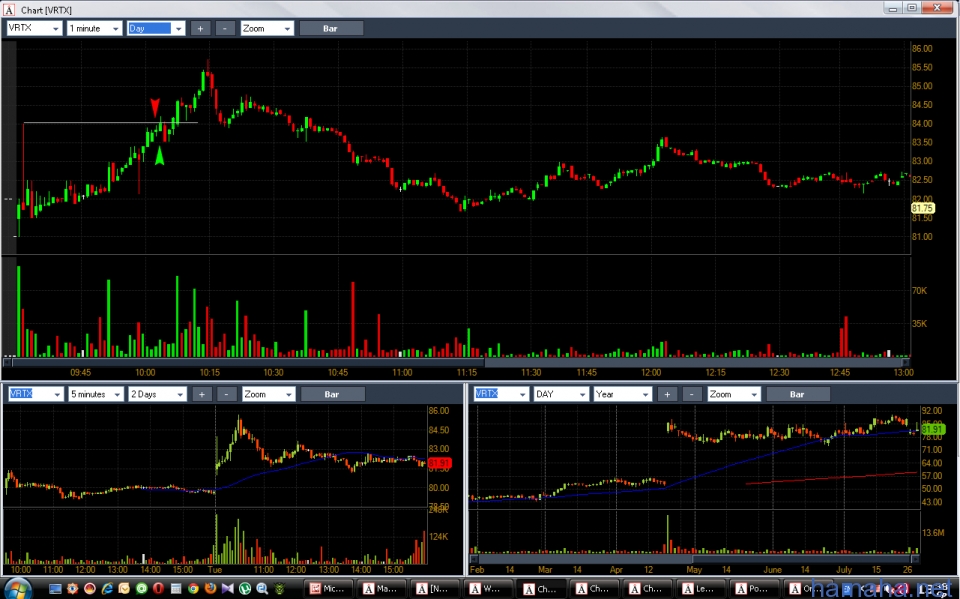Click the orange eye taskbar icon
Screen dimensions: 960x599
72,589
